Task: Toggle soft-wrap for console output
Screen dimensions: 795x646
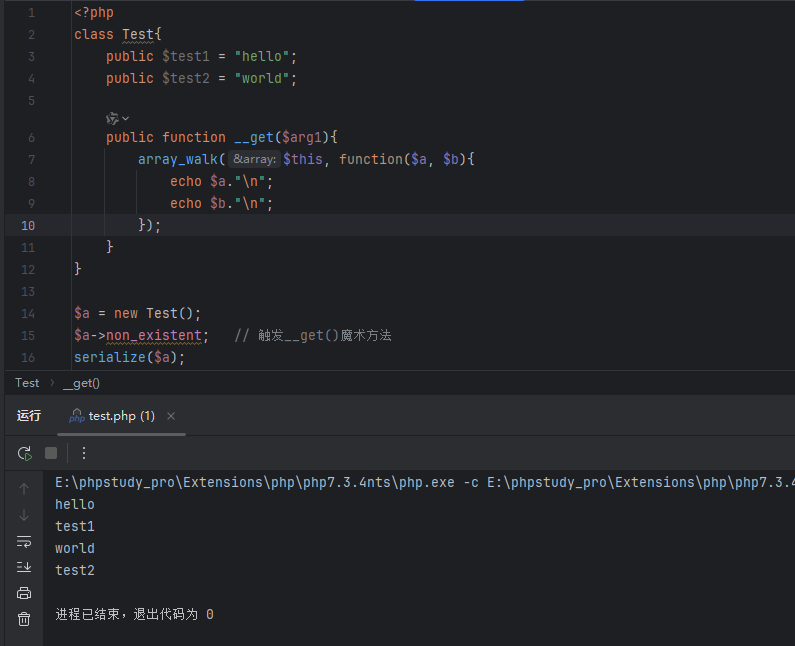Action: point(24,541)
